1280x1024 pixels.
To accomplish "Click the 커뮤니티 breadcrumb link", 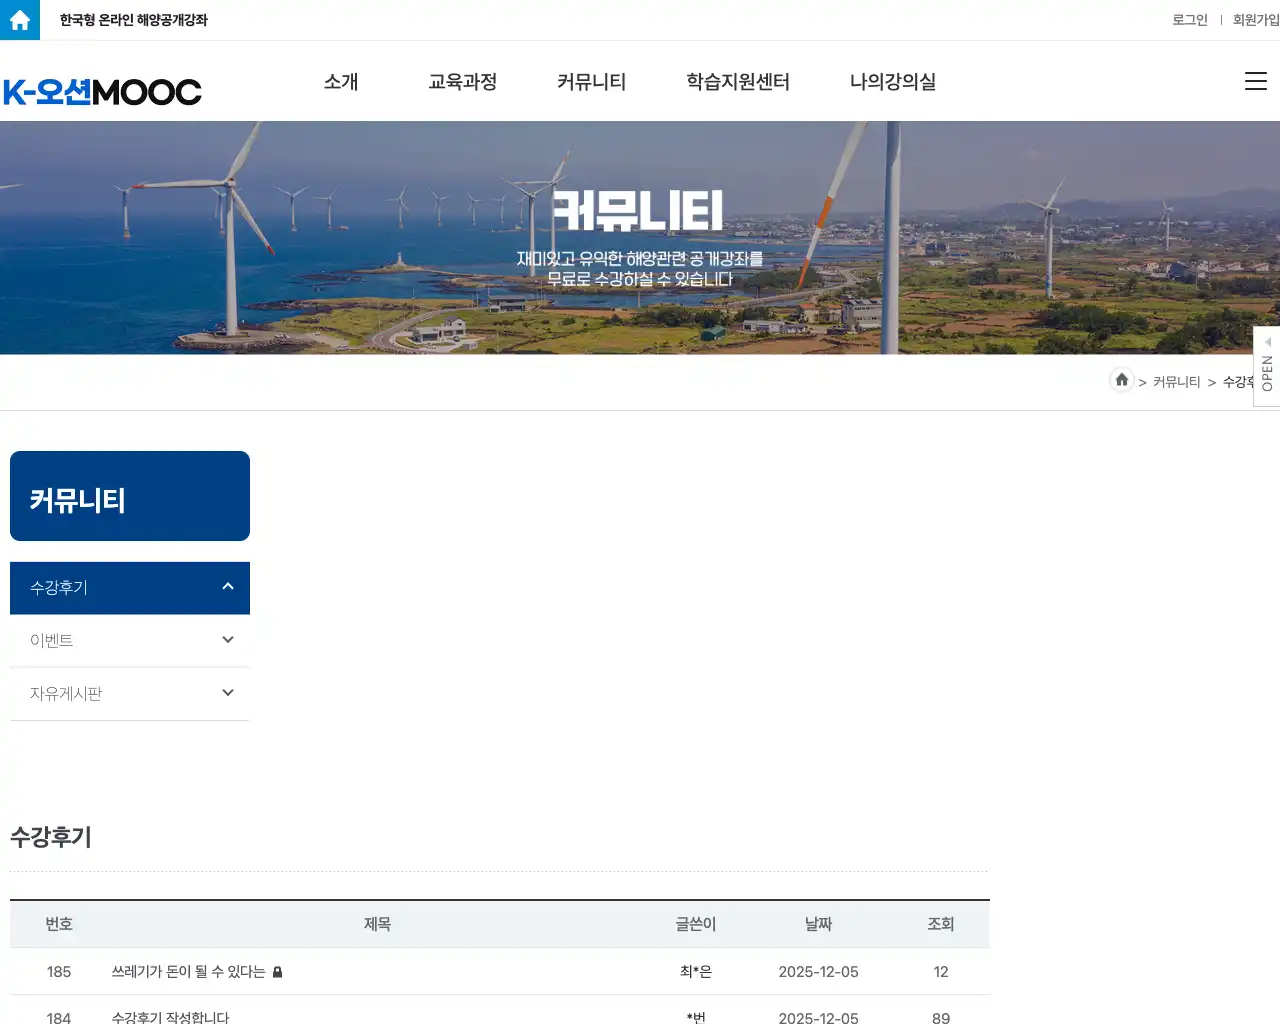I will (x=1176, y=382).
